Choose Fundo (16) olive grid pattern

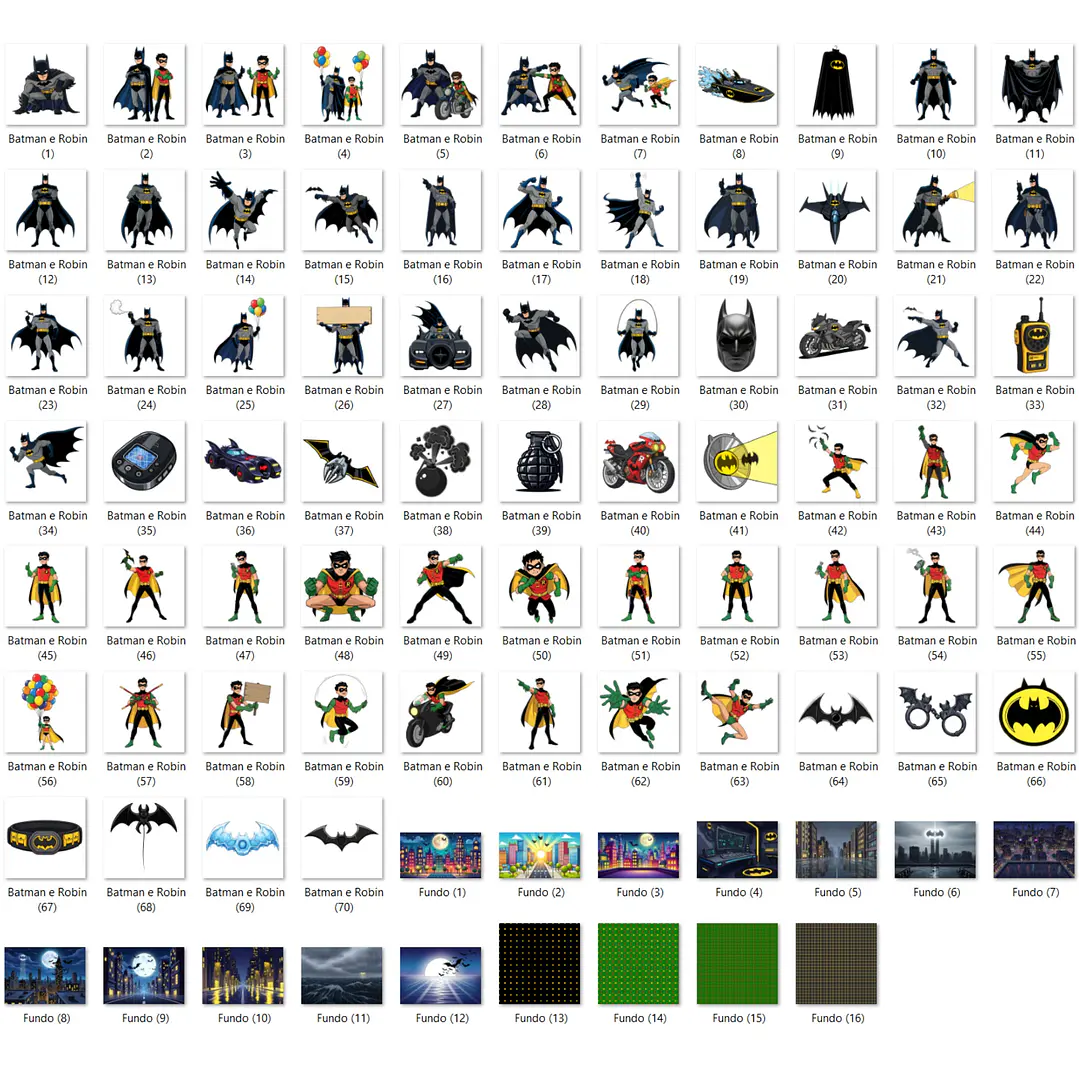(836, 964)
